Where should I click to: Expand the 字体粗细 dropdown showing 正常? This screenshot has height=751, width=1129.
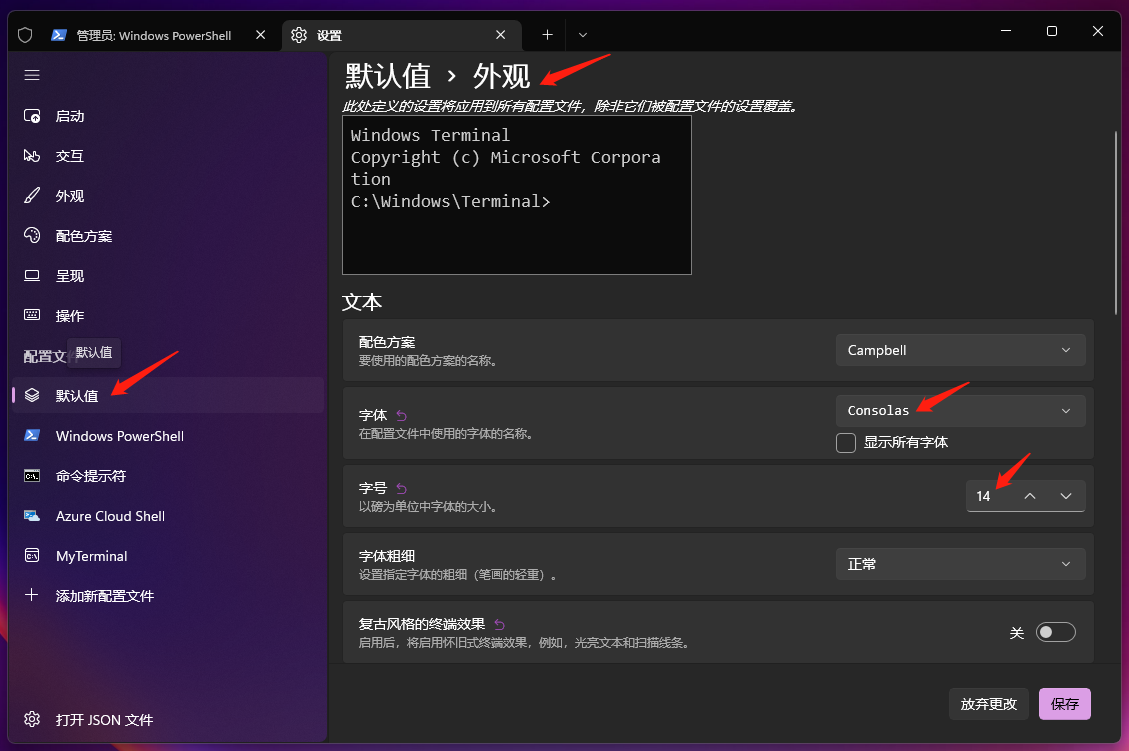(x=959, y=563)
